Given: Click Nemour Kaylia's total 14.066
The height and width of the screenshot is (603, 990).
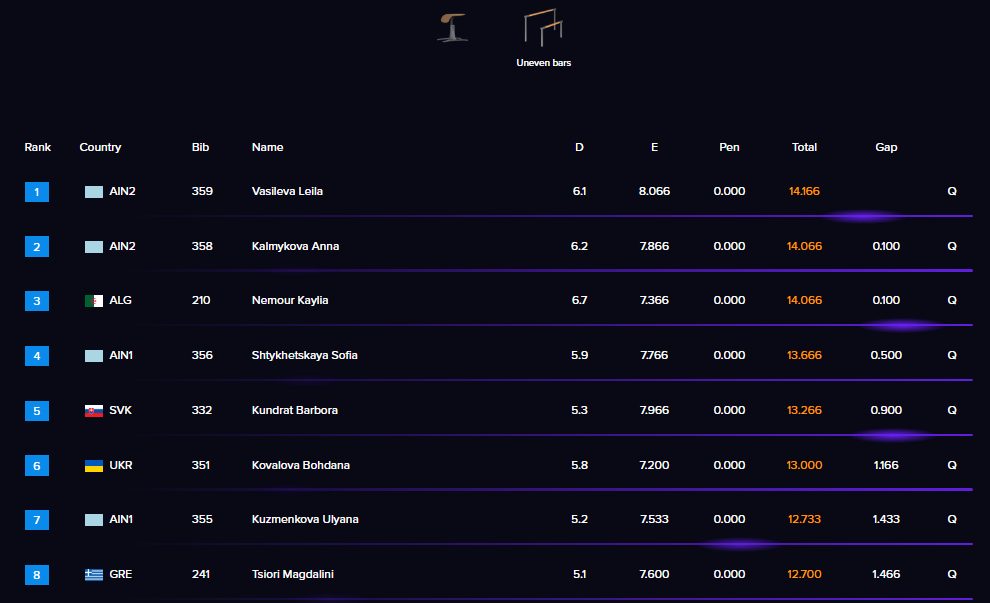Looking at the screenshot, I should (x=804, y=301).
